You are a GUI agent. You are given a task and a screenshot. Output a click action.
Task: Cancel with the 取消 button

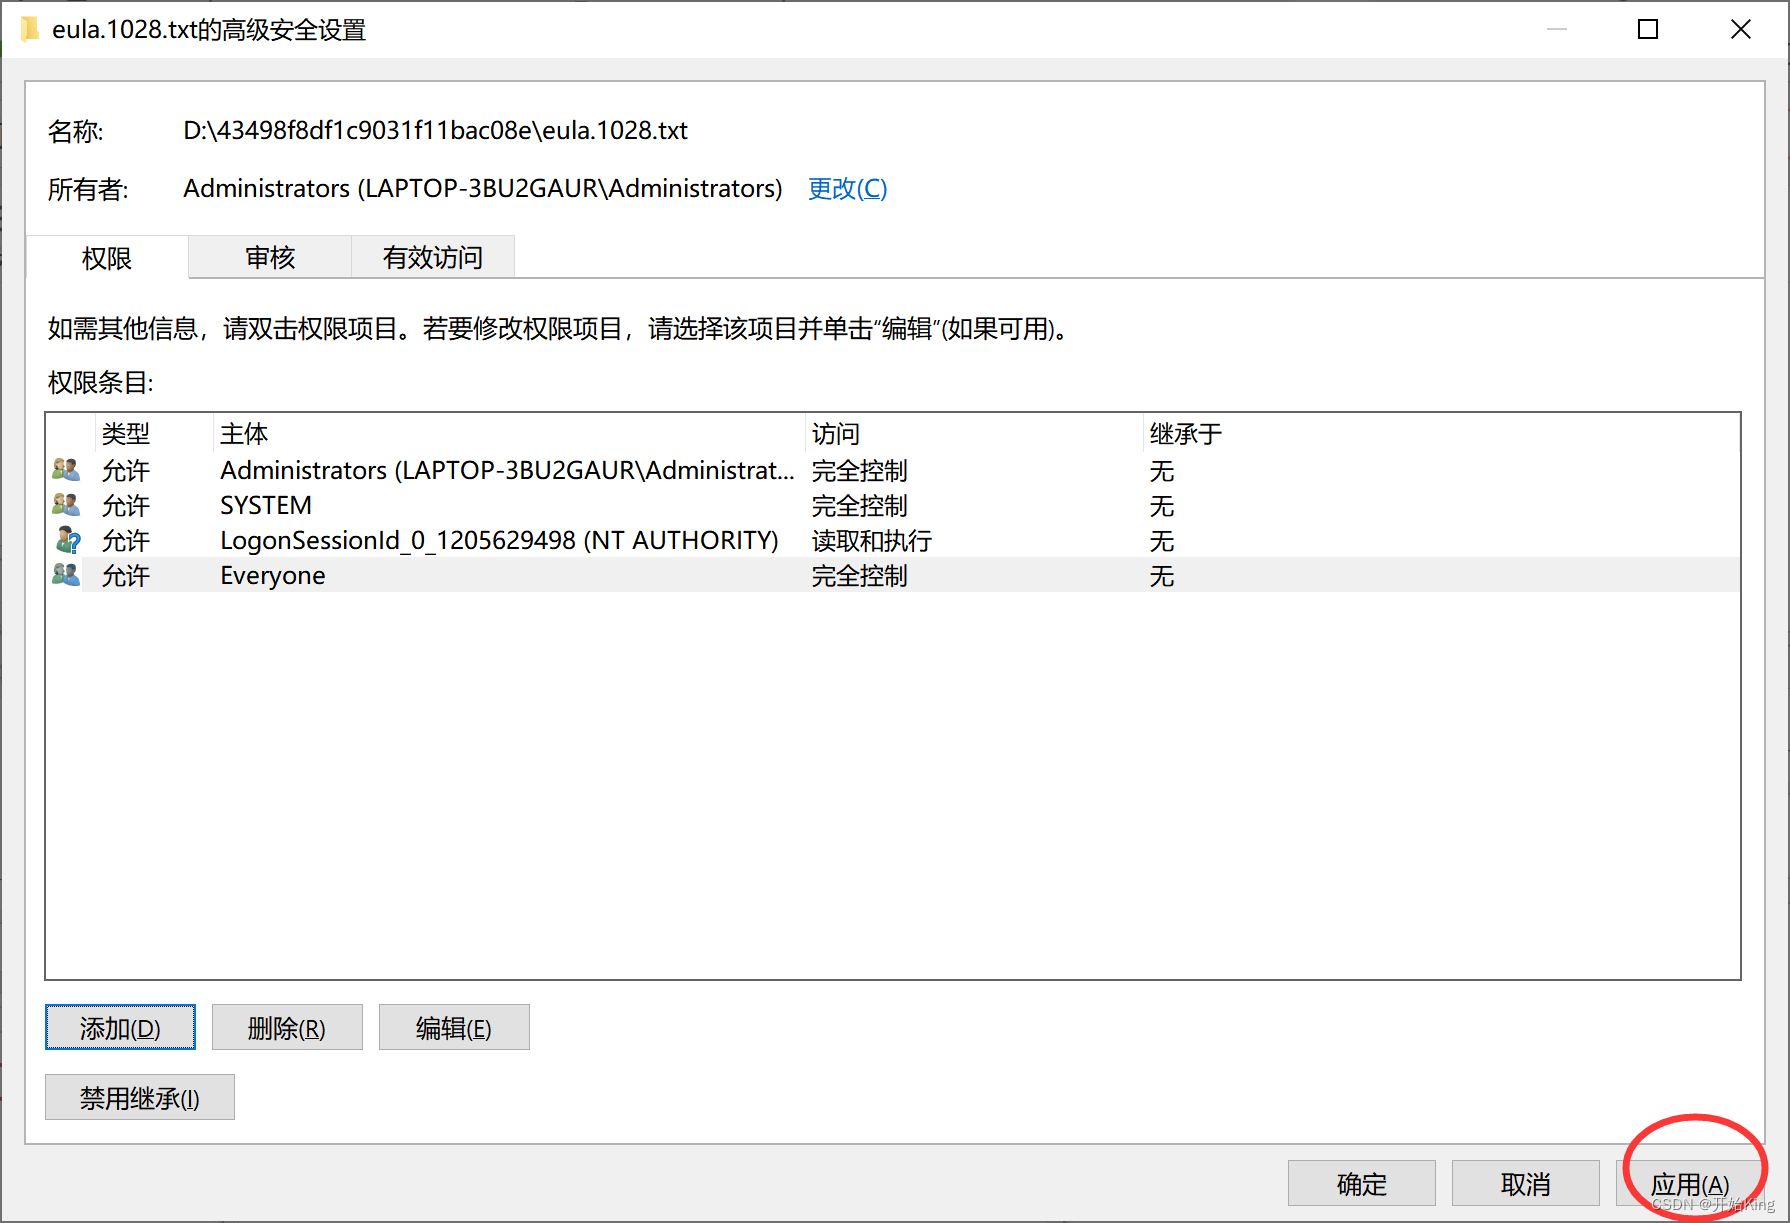point(1526,1183)
